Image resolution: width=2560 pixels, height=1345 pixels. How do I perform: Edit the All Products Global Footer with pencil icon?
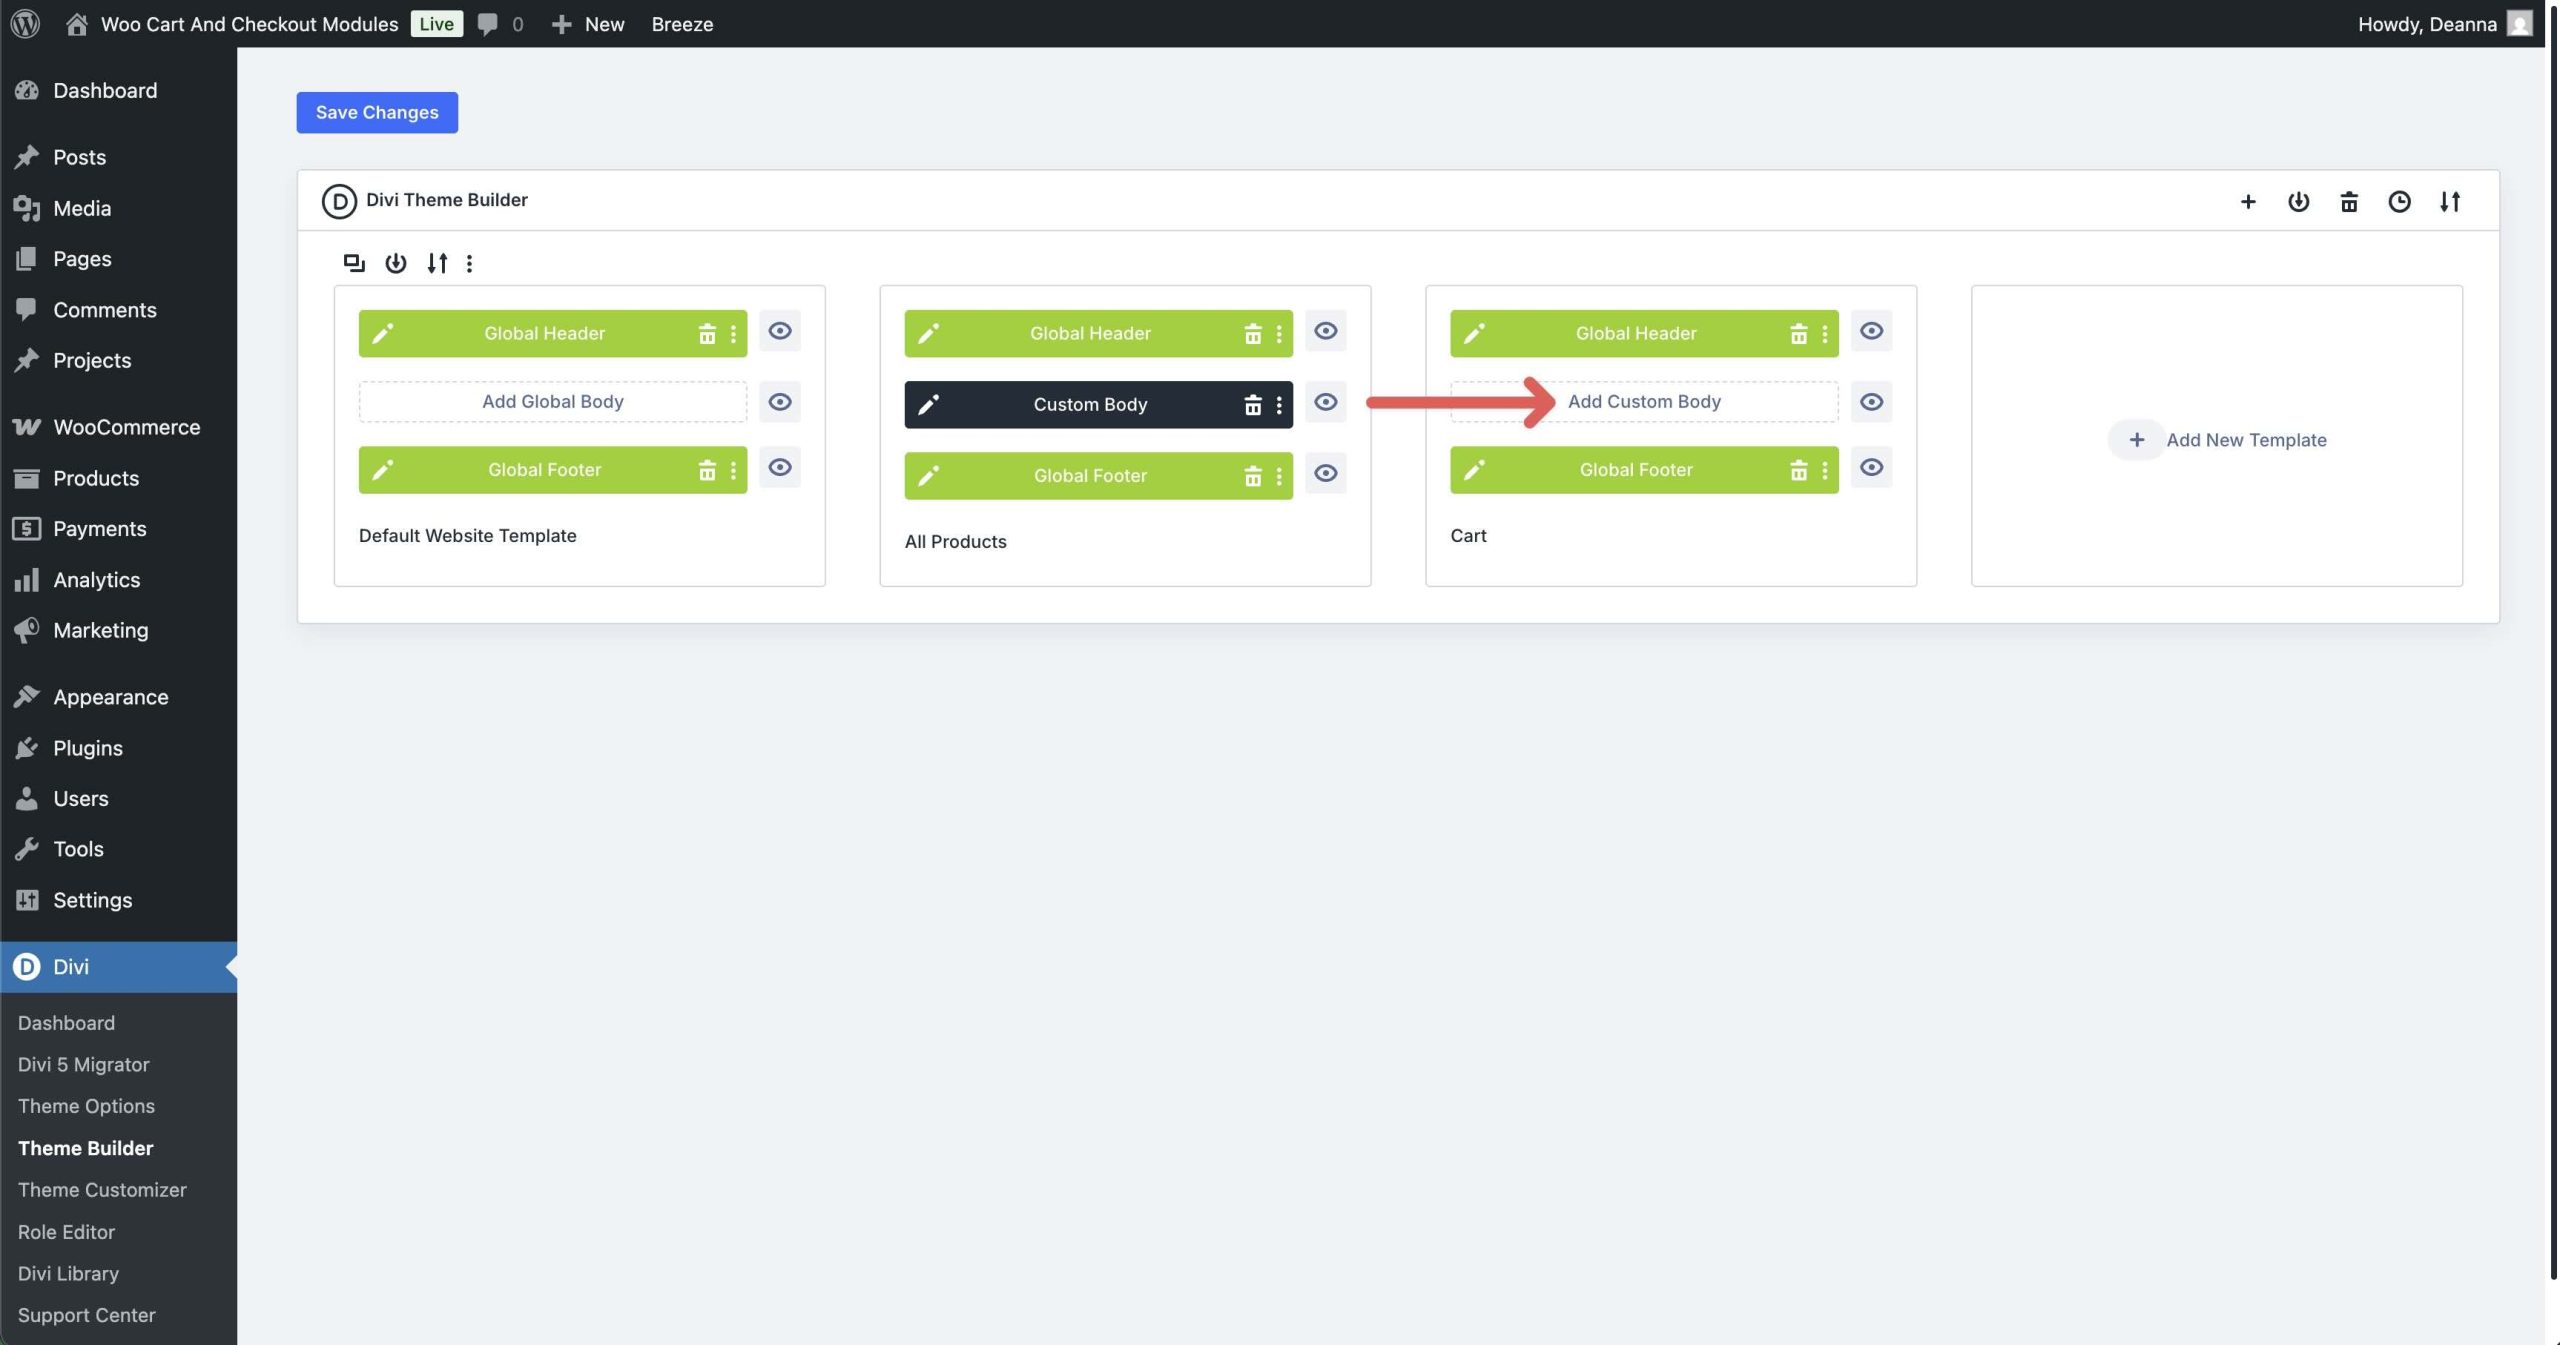(x=928, y=476)
